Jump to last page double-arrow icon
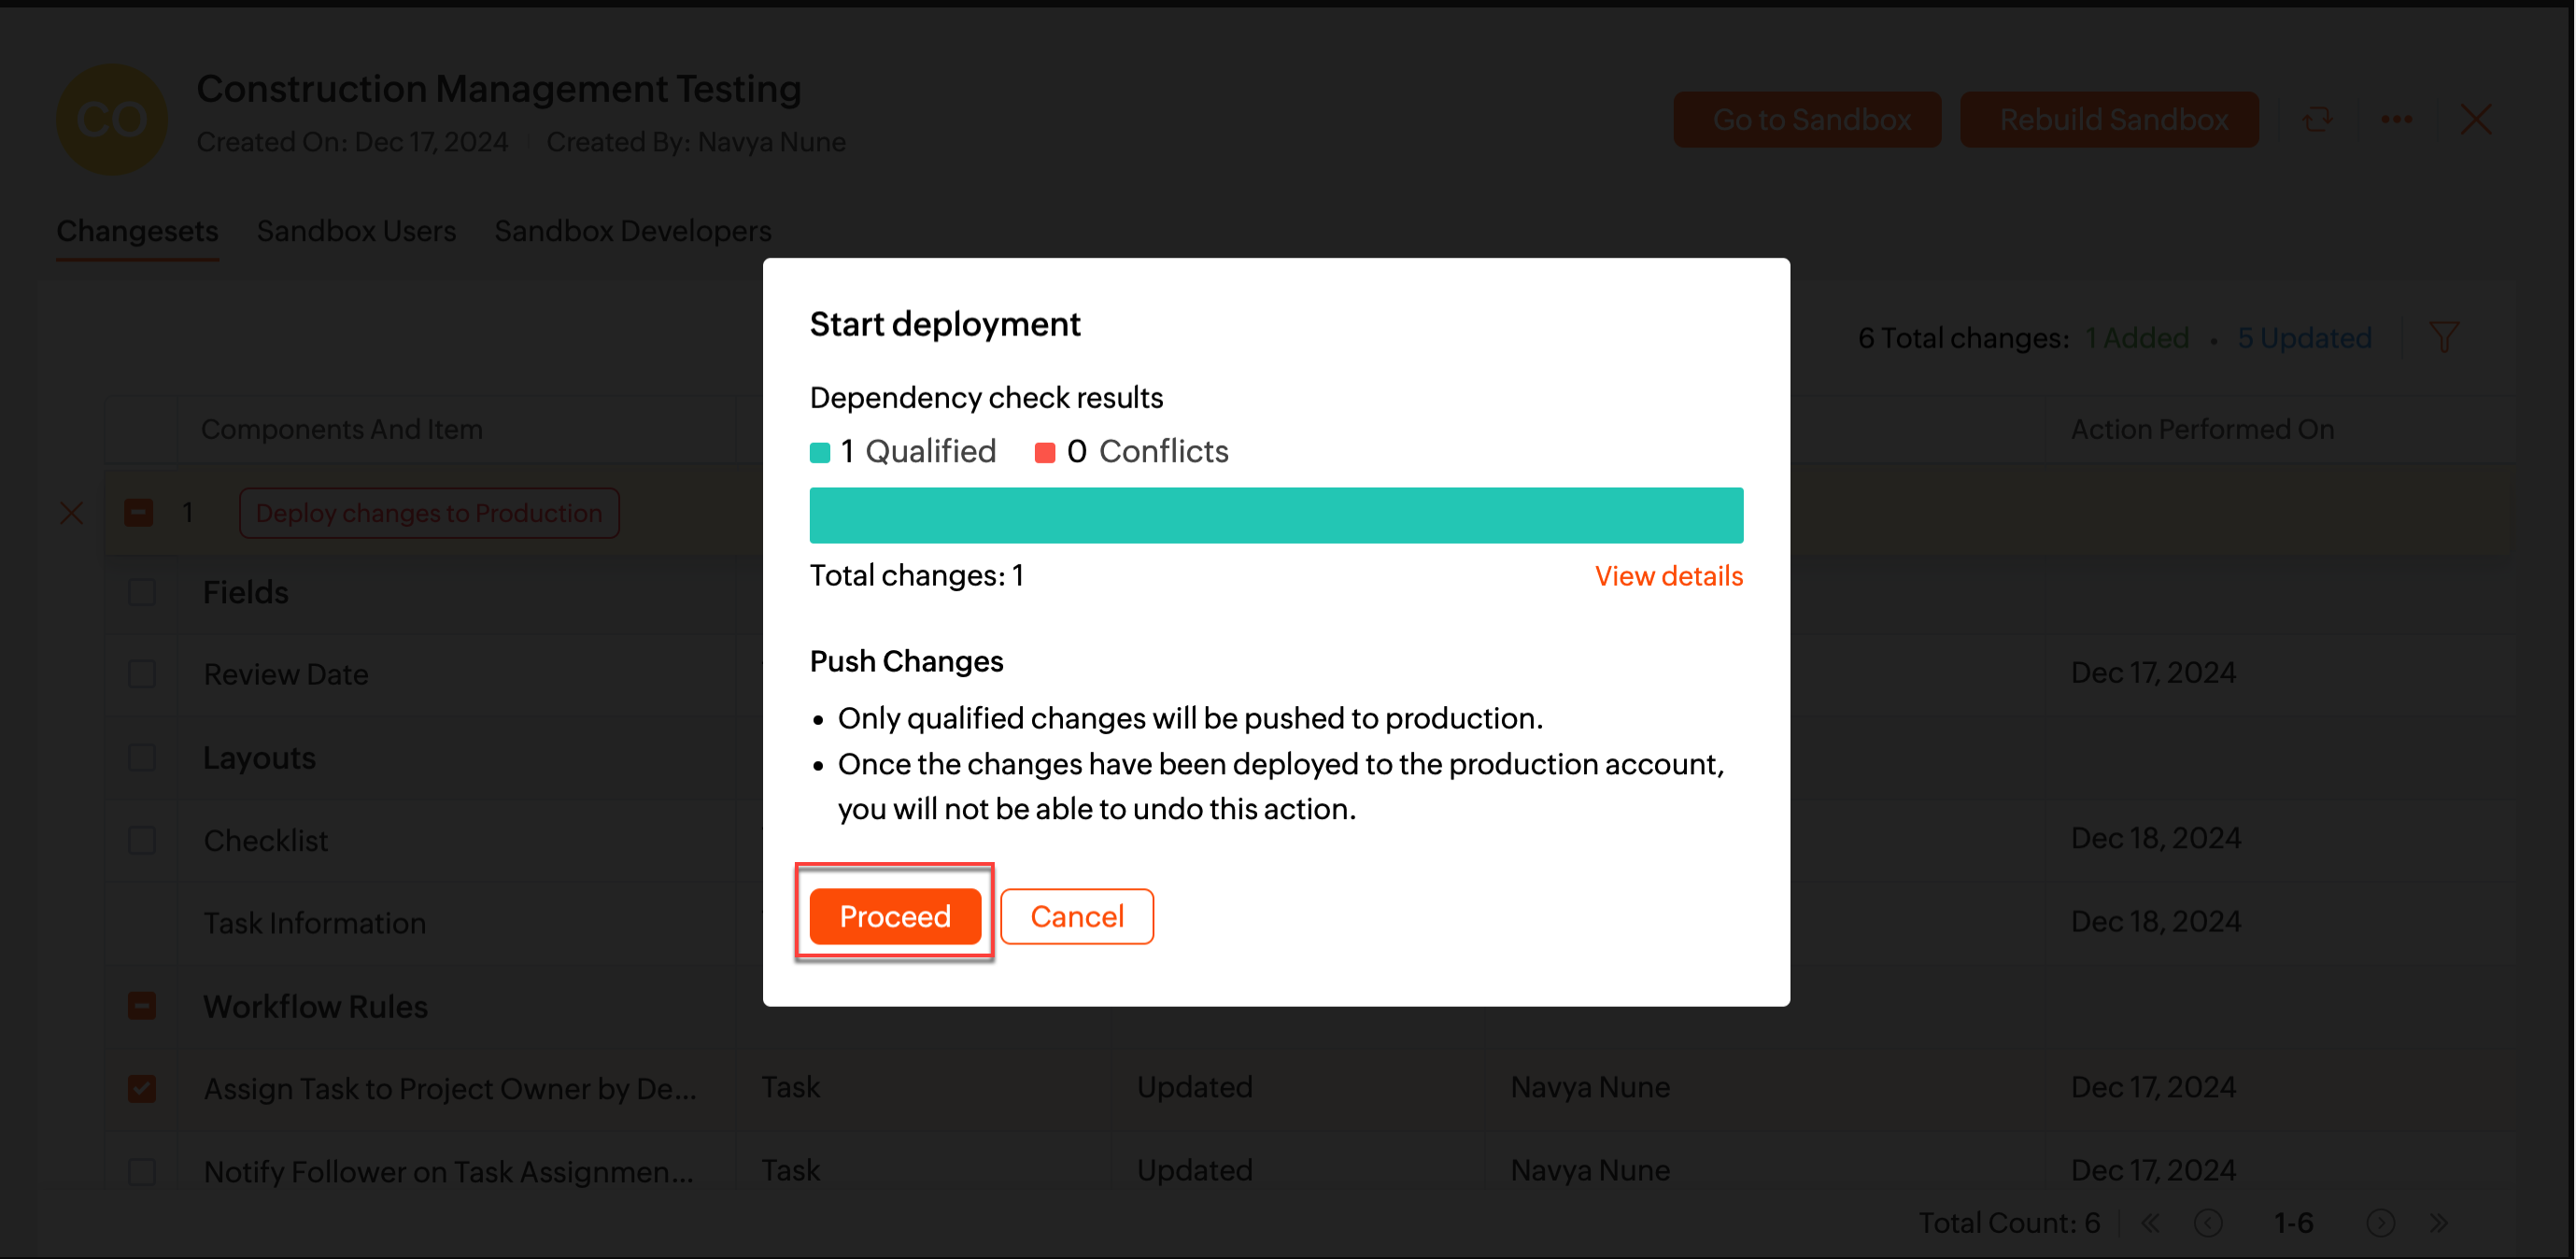This screenshot has width=2576, height=1259. (2437, 1222)
